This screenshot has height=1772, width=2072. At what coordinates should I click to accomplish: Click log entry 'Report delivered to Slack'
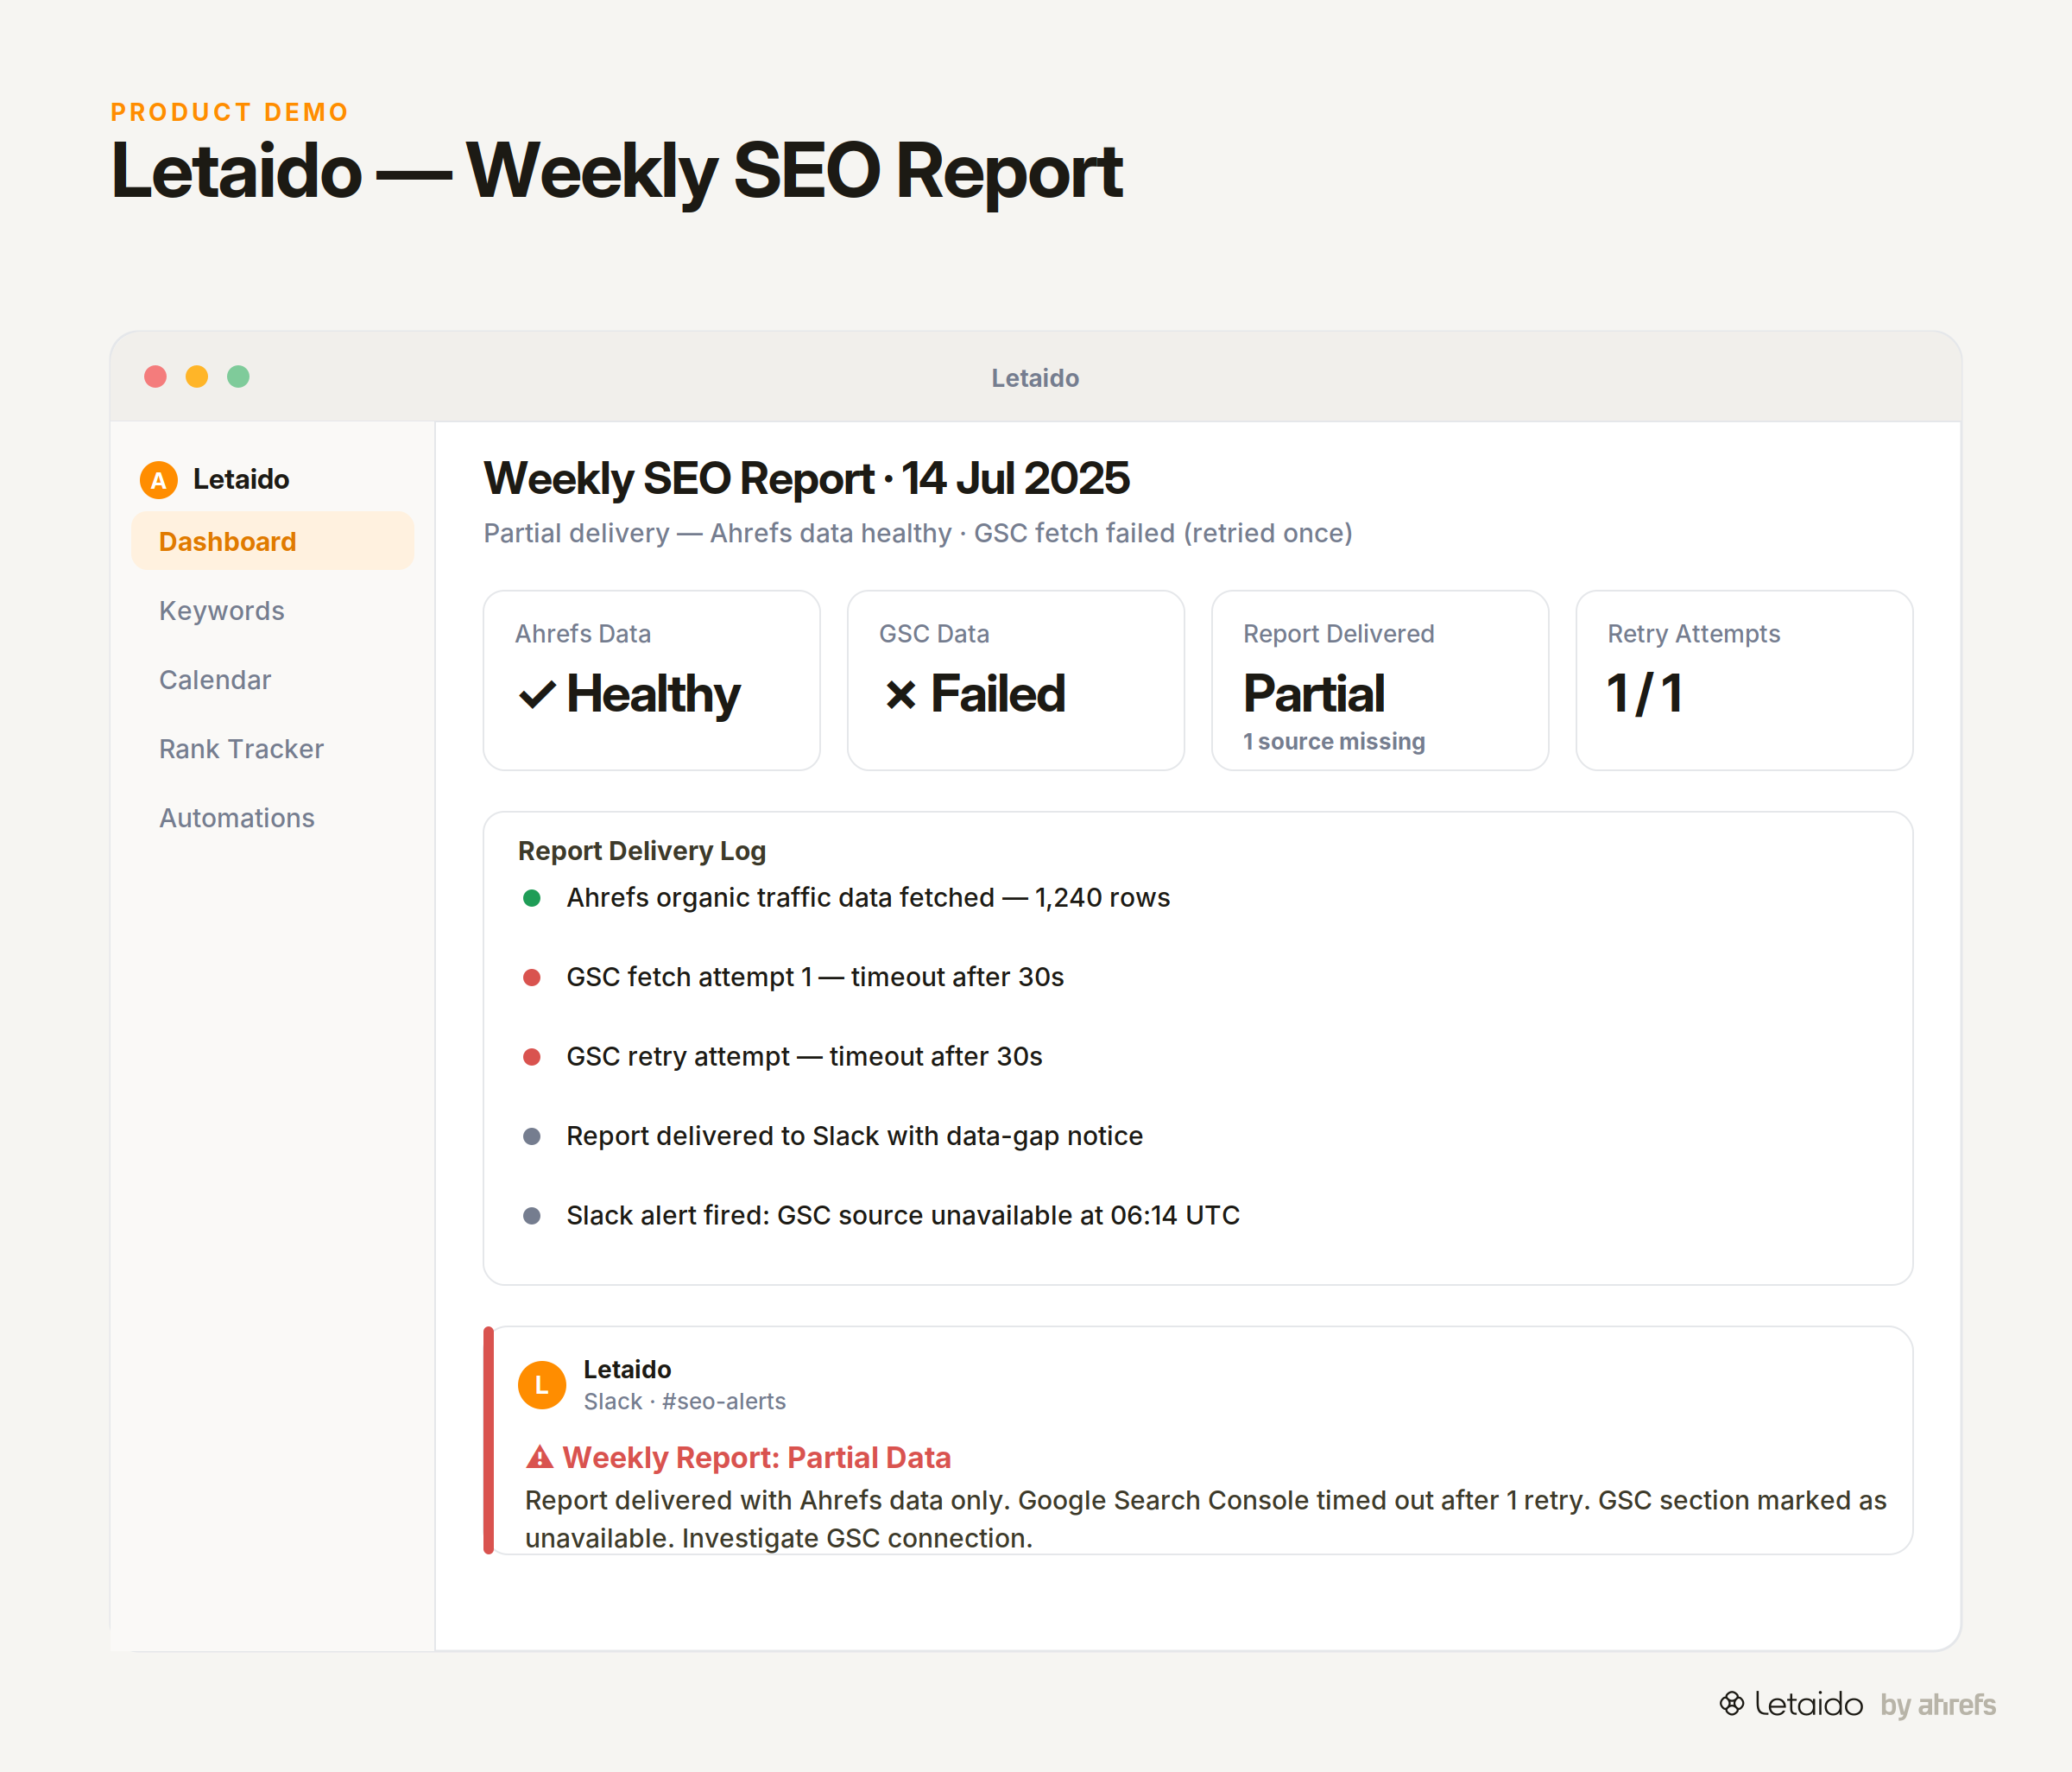pyautogui.click(x=854, y=1136)
